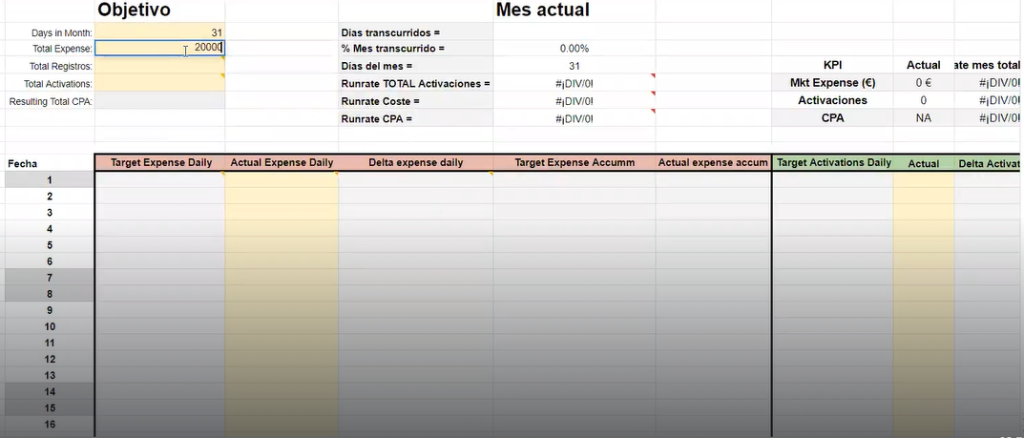Select the 0.00% value cell

(x=574, y=48)
